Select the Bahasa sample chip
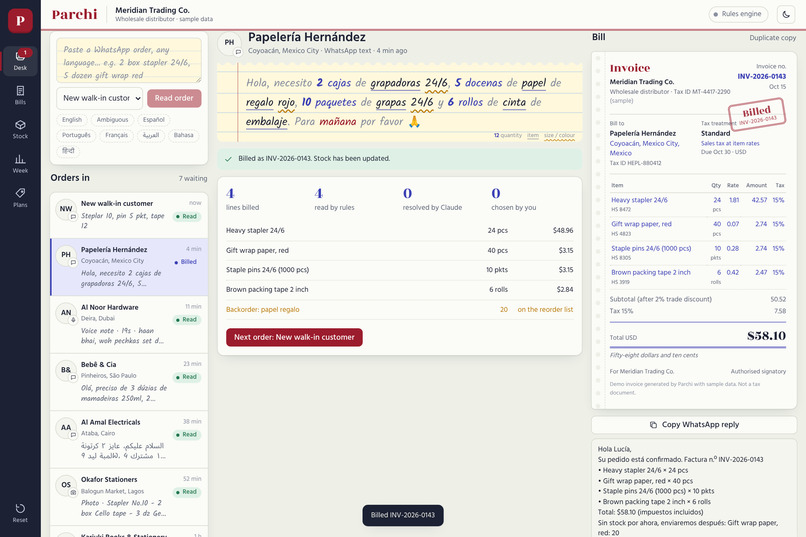 click(x=184, y=135)
